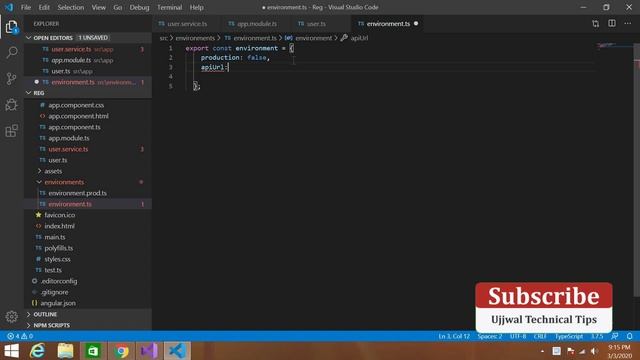
Task: Open notifications bell in status bar
Action: [x=629, y=336]
